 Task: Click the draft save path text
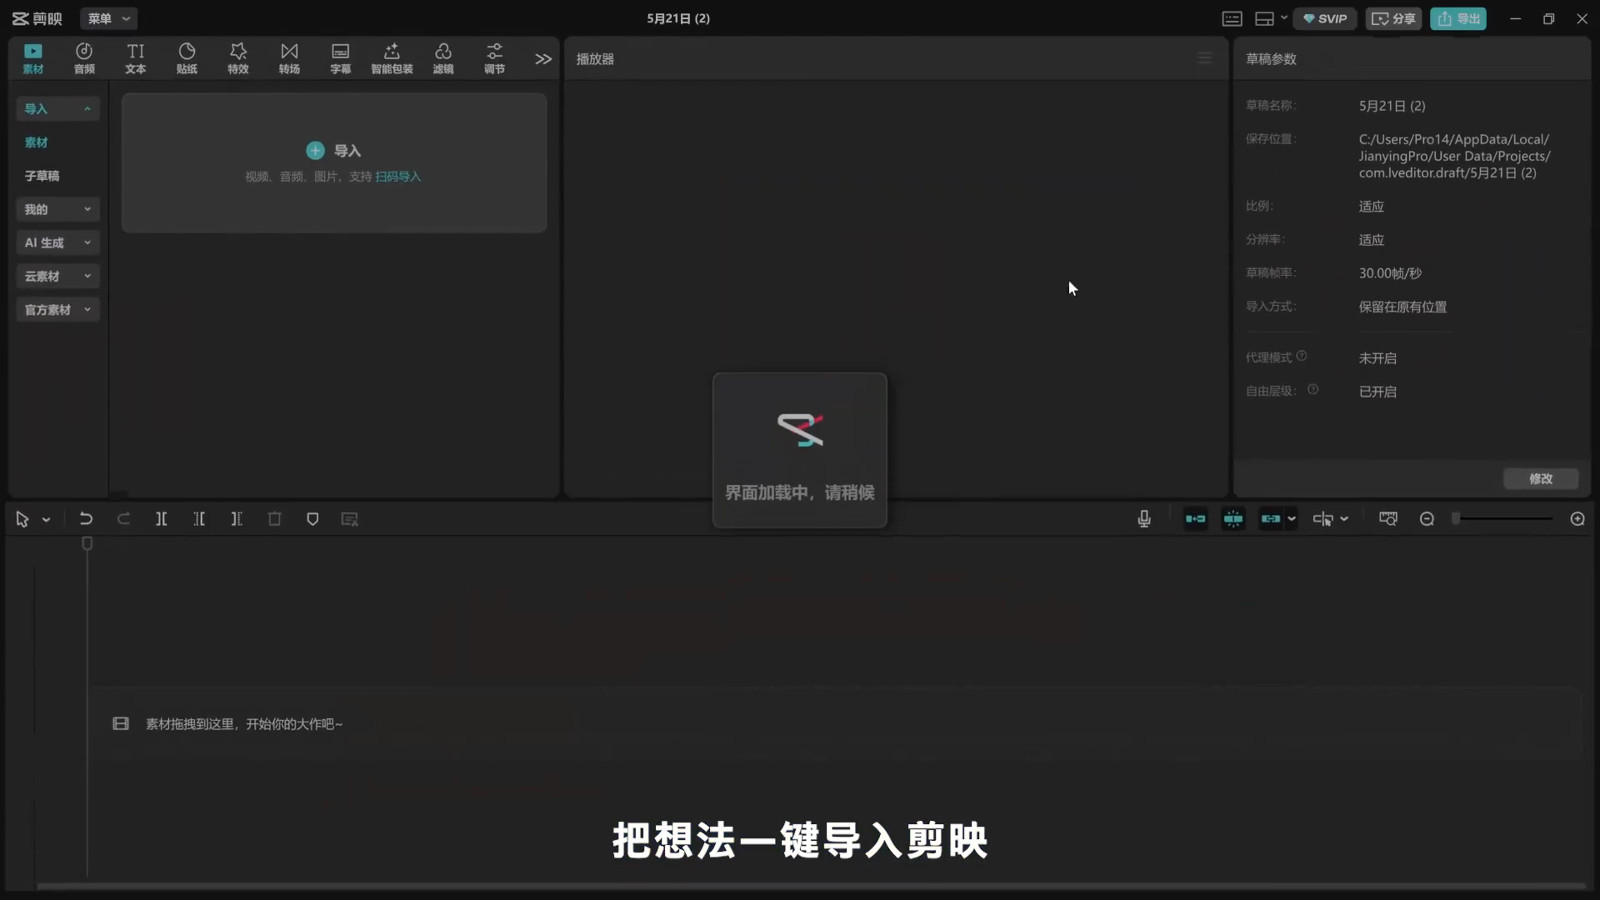(x=1455, y=156)
